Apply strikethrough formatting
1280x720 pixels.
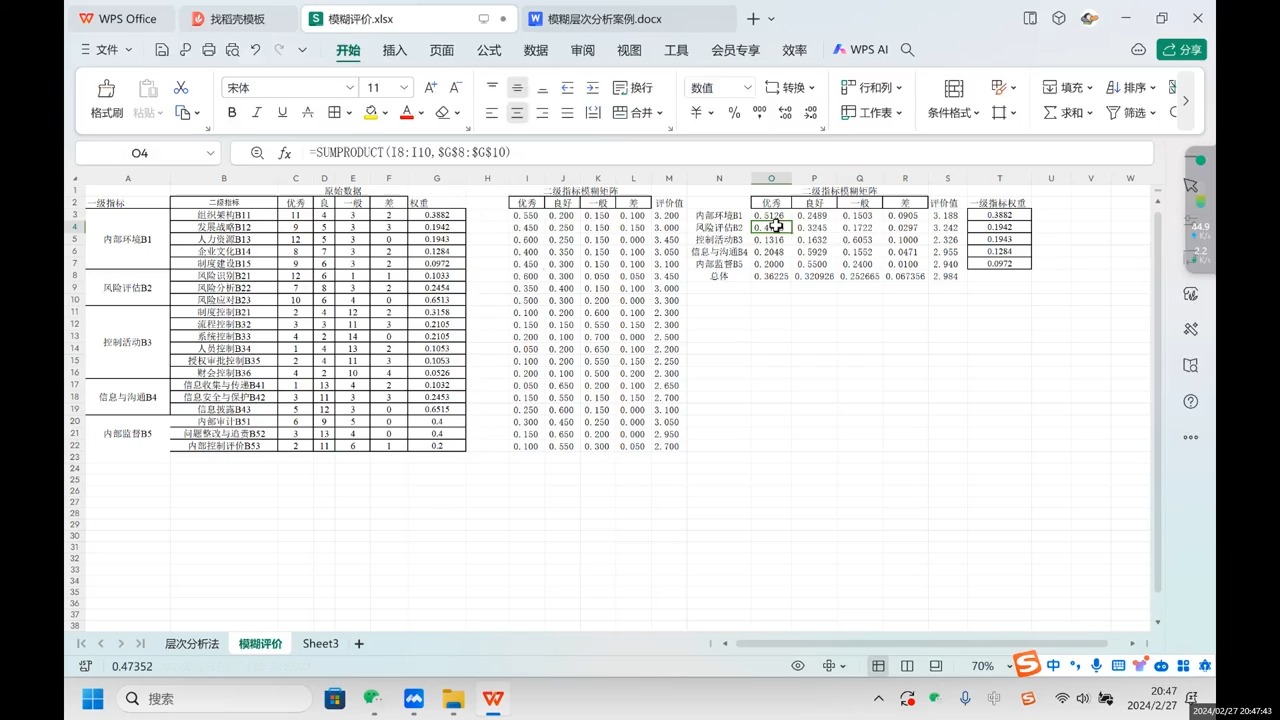308,113
